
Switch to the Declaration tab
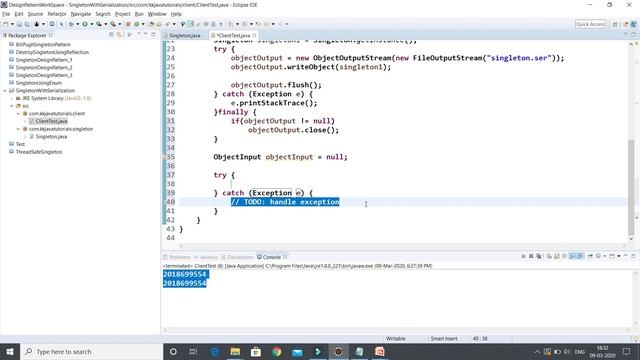tap(237, 257)
